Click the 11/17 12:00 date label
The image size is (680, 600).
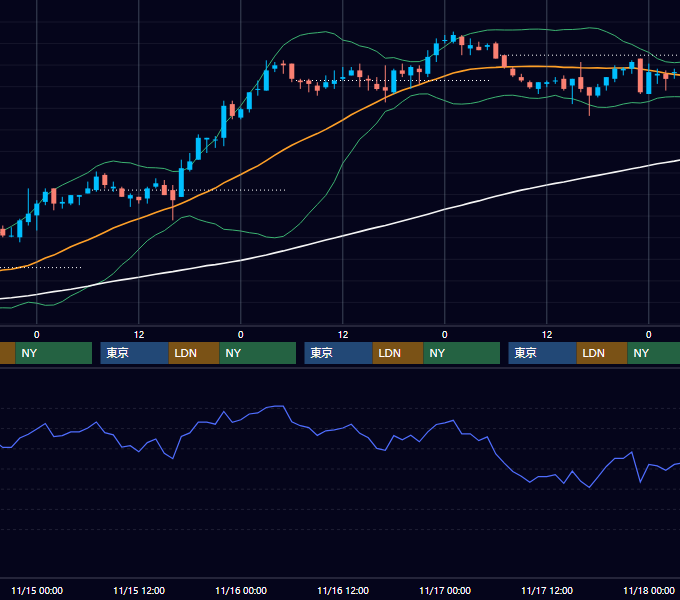pos(547,590)
